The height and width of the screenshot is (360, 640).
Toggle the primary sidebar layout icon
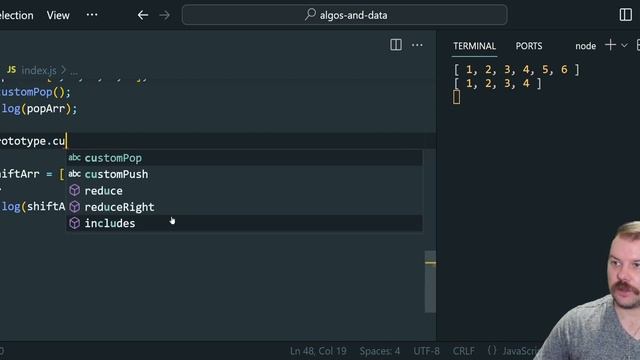point(625,15)
